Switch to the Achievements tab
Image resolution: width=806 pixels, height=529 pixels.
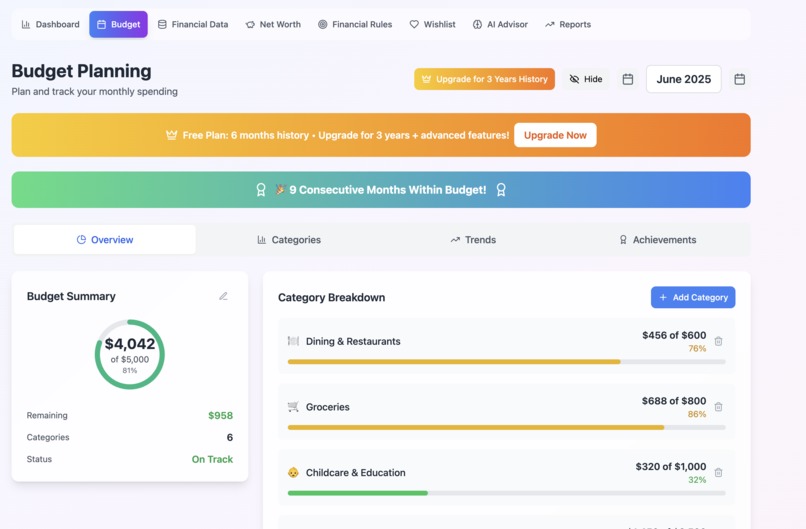point(657,240)
